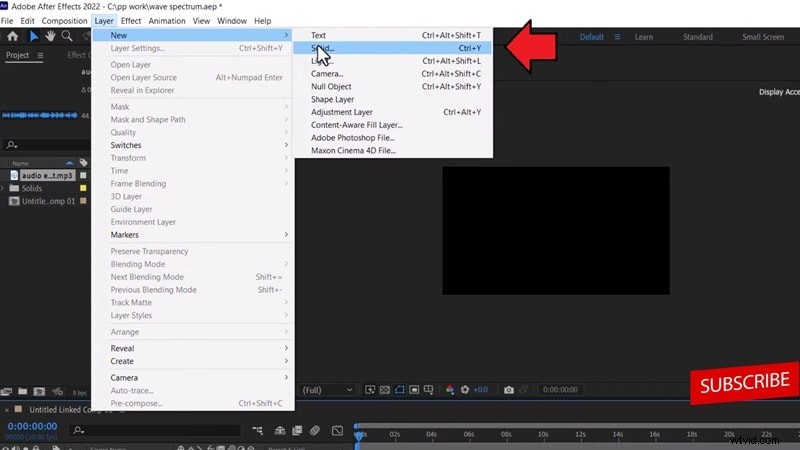Click the Project panel search field

pos(47,145)
